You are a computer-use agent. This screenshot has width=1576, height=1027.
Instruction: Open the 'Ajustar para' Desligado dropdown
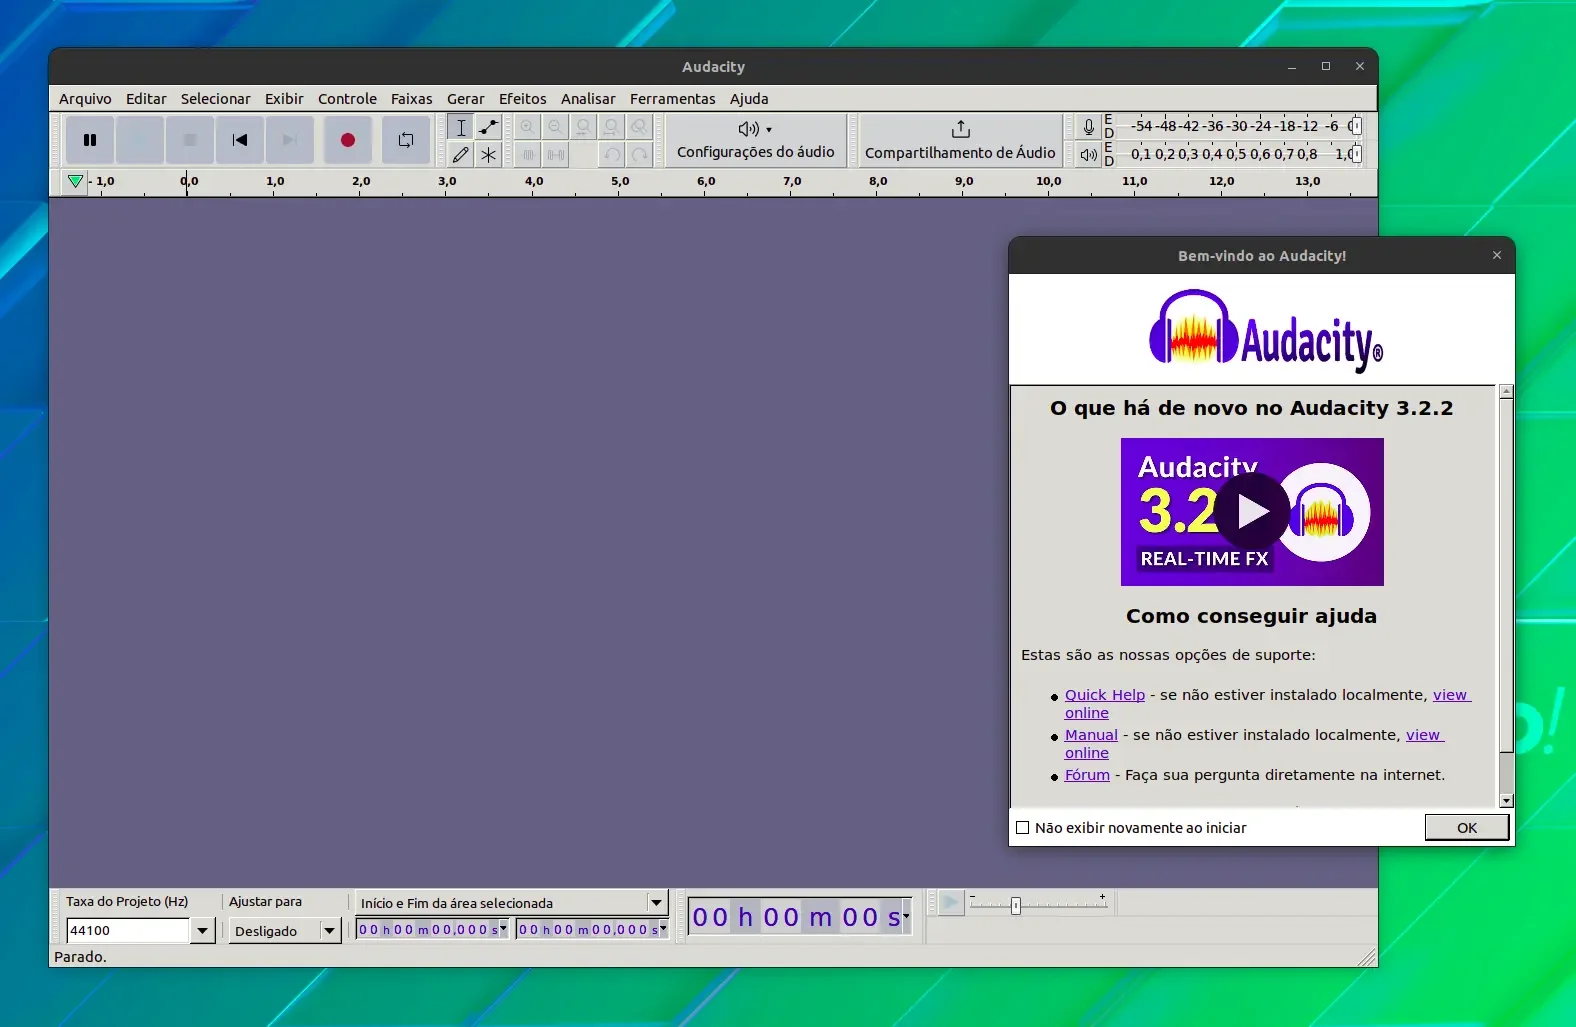[x=285, y=931]
